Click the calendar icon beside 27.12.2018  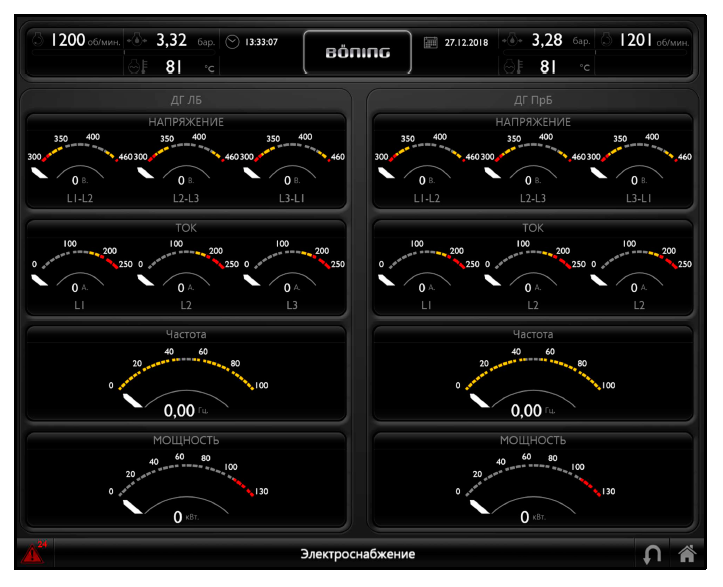pyautogui.click(x=431, y=42)
